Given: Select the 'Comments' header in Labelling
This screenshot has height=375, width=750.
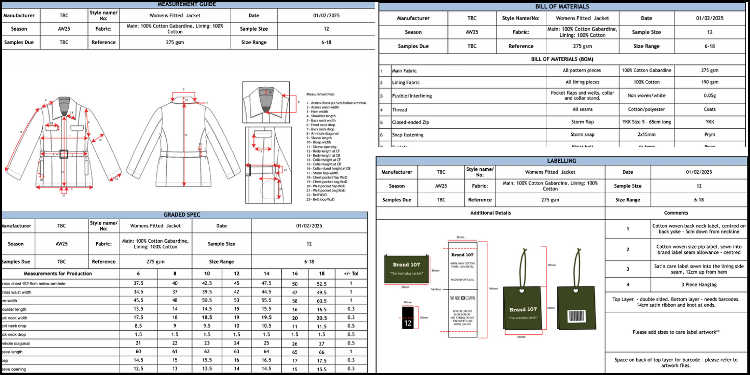Looking at the screenshot, I should point(676,213).
